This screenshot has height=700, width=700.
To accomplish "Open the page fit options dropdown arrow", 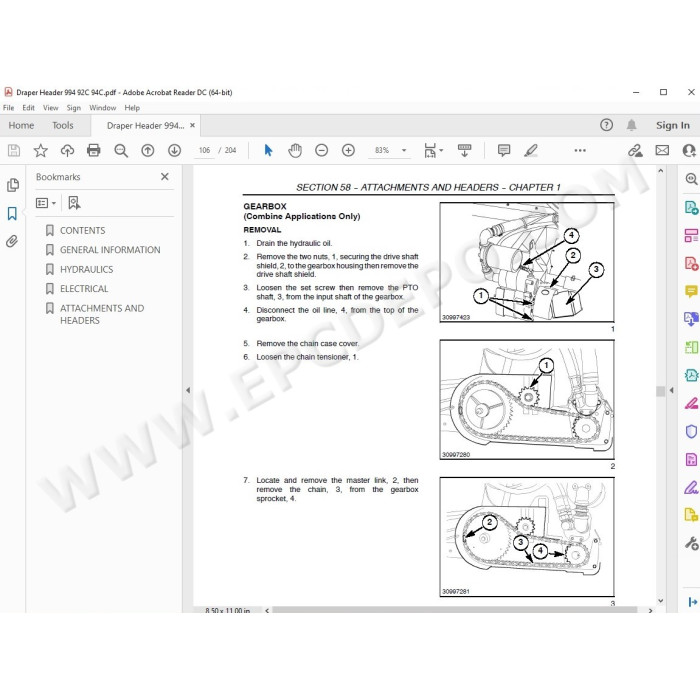I will (441, 150).
